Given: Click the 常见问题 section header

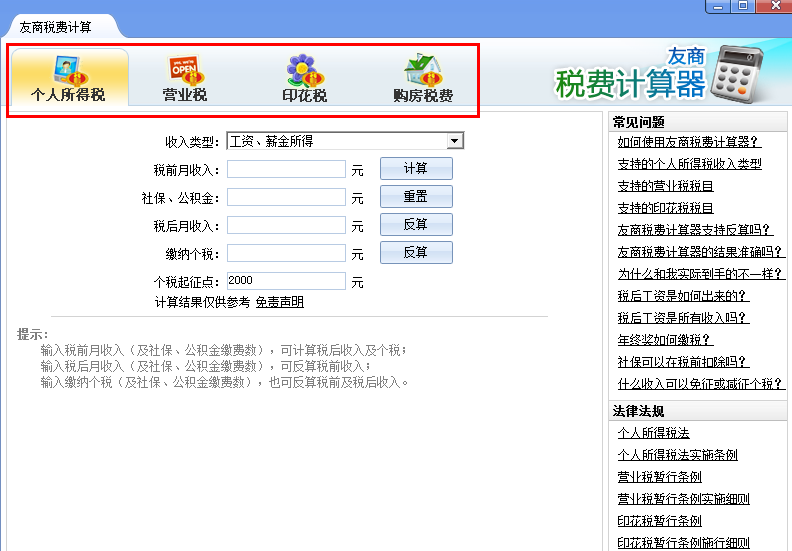Looking at the screenshot, I should point(698,122).
